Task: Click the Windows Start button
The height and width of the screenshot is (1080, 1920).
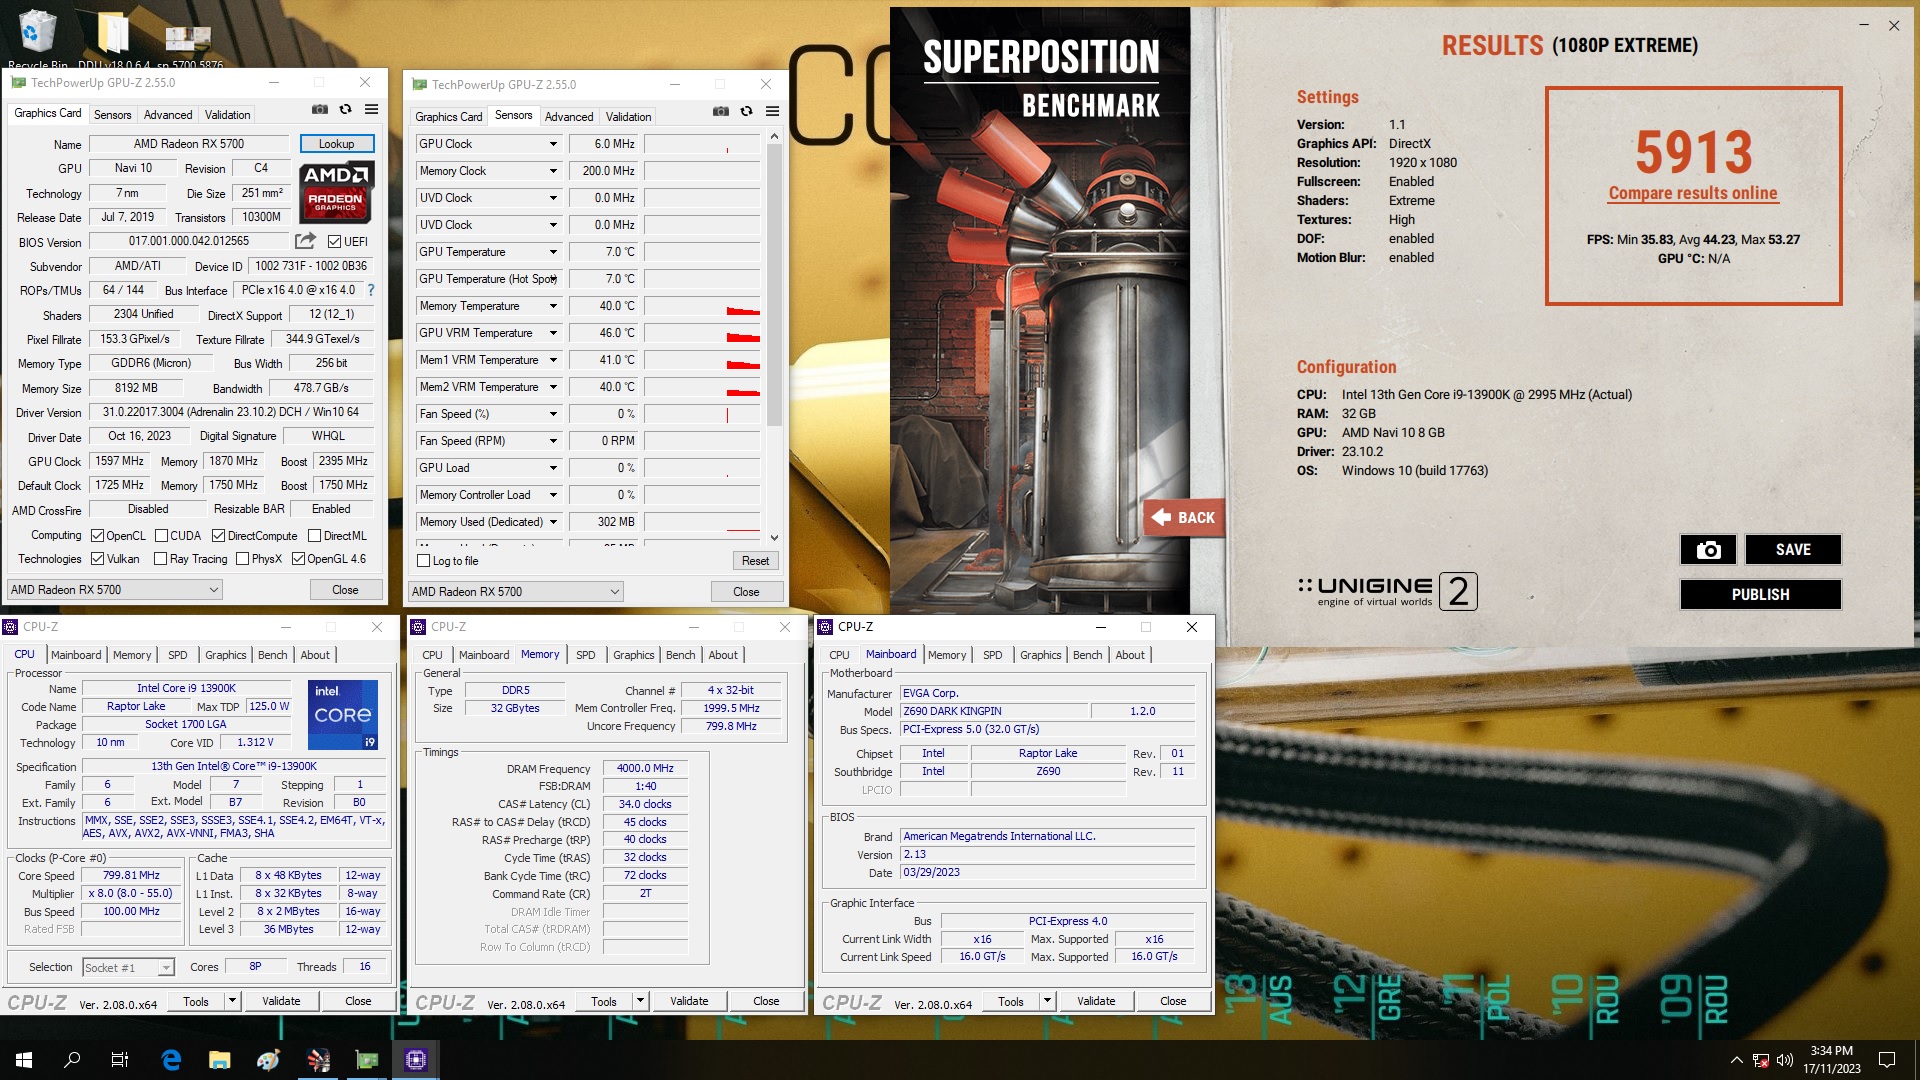Action: click(24, 1060)
